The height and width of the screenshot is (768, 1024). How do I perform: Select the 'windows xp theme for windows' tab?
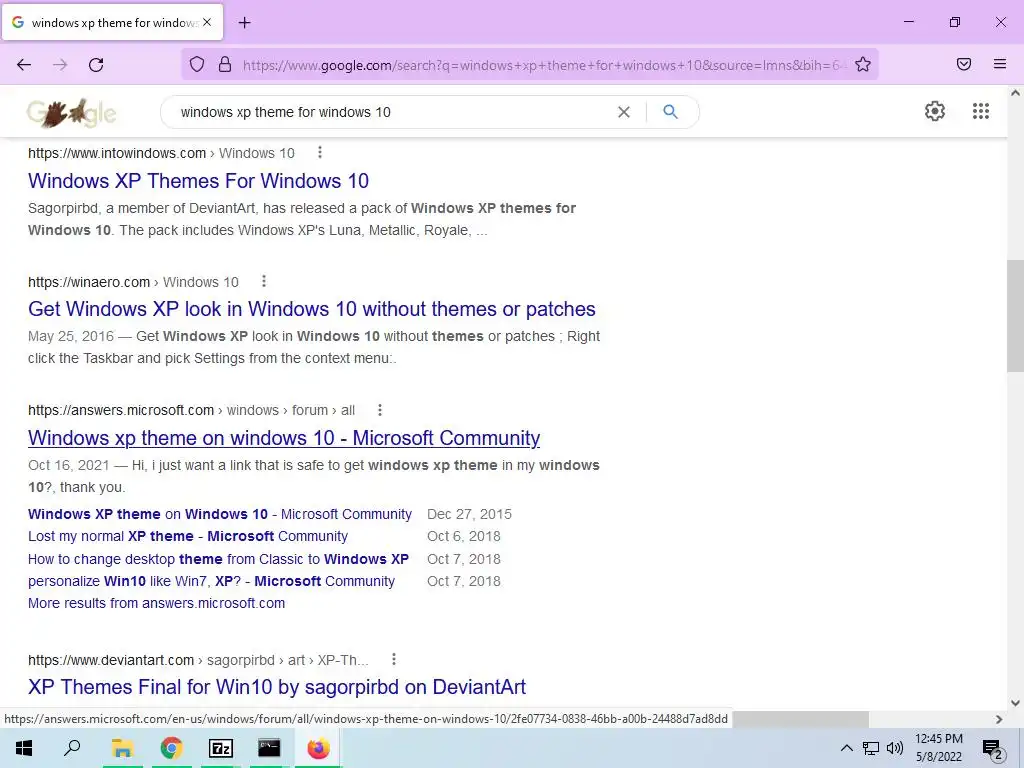point(112,23)
